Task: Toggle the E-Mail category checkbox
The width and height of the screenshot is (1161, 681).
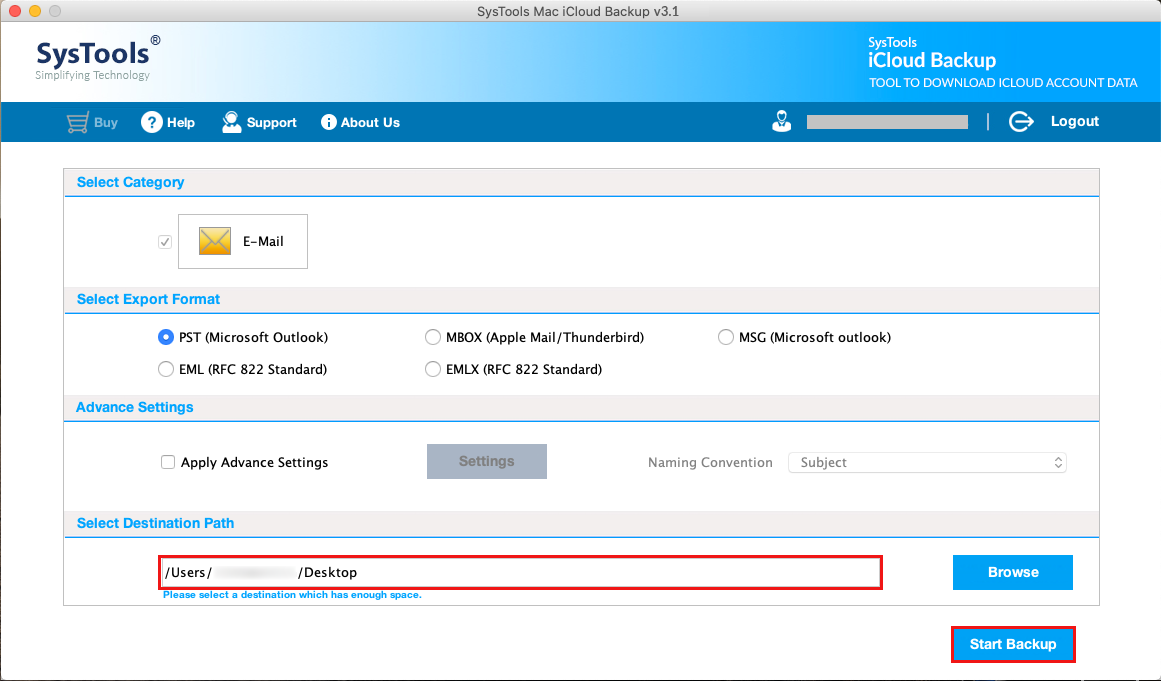Action: pos(165,242)
